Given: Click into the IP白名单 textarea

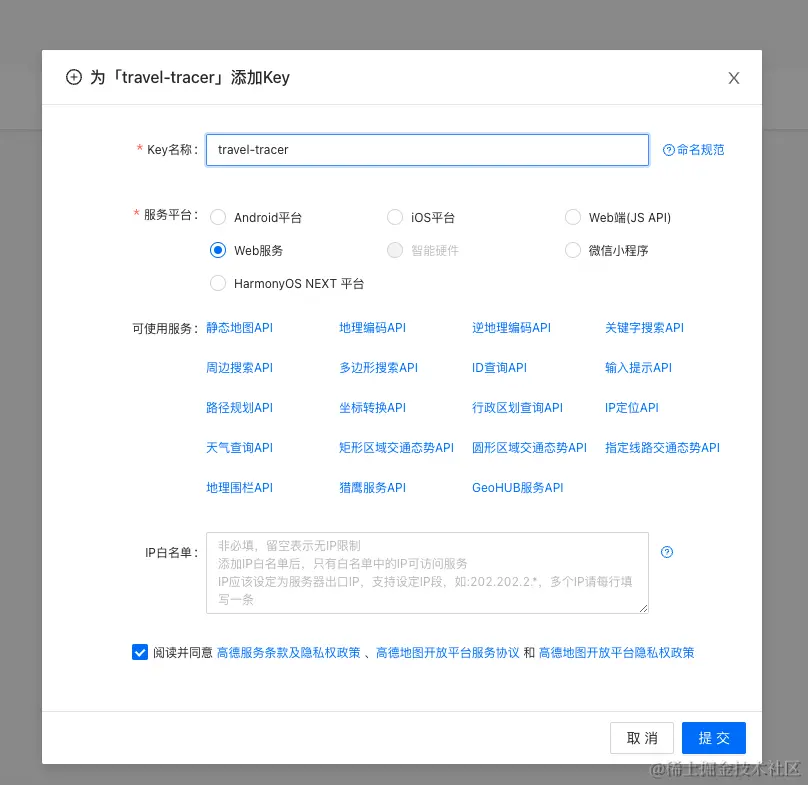Looking at the screenshot, I should 427,573.
